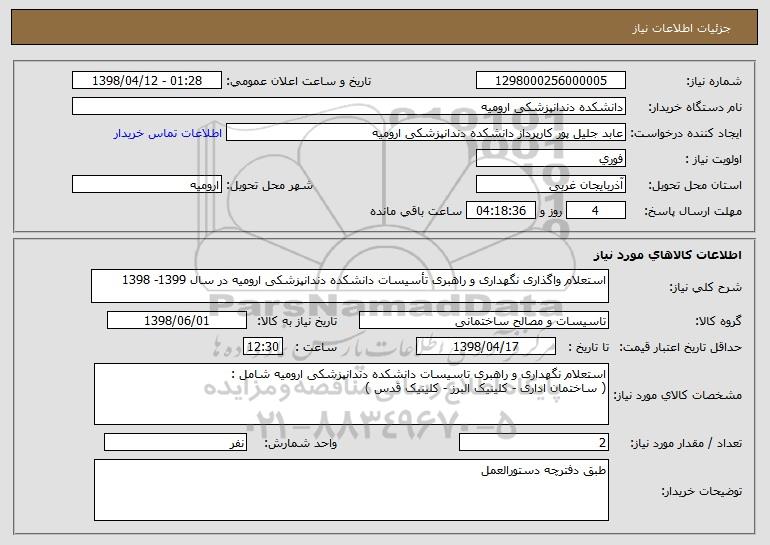The width and height of the screenshot is (770, 545).
Task: Click the label شهر محل تحویل
Action: (269, 185)
